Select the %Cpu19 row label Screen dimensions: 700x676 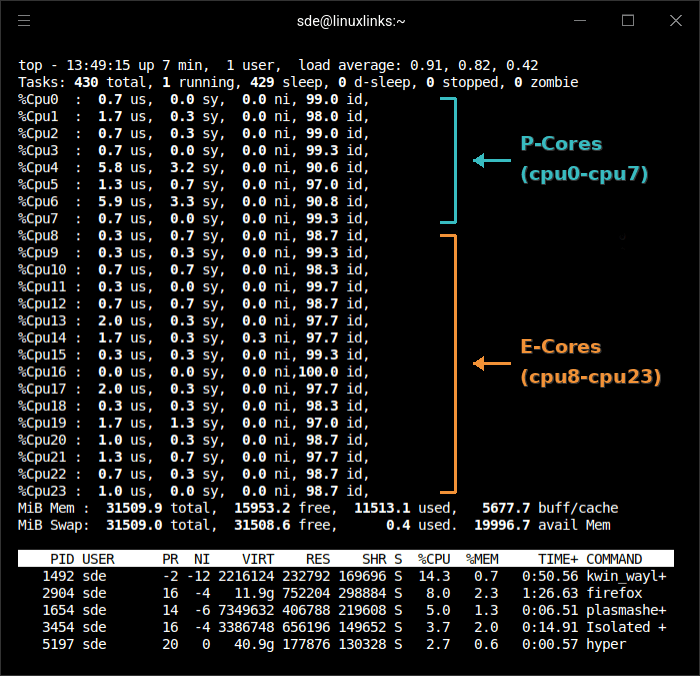[x=42, y=423]
